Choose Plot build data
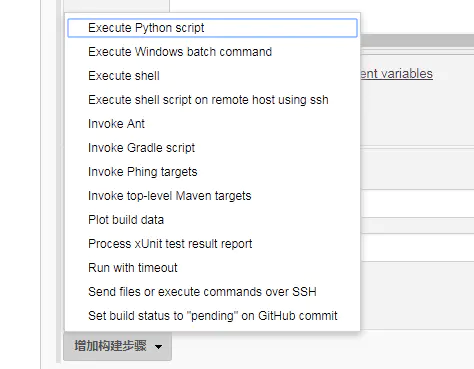Viewport: 474px width, 369px height. 212,220
